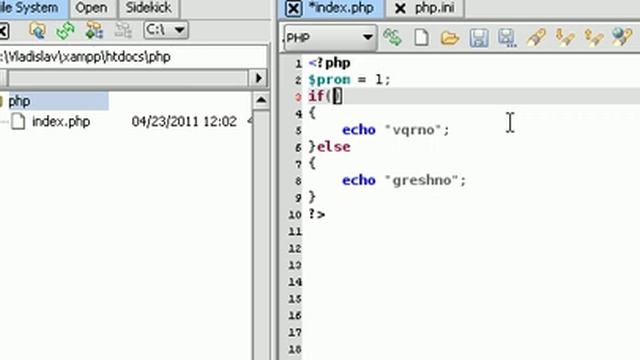Click line number 1 in gutter

tap(298, 64)
